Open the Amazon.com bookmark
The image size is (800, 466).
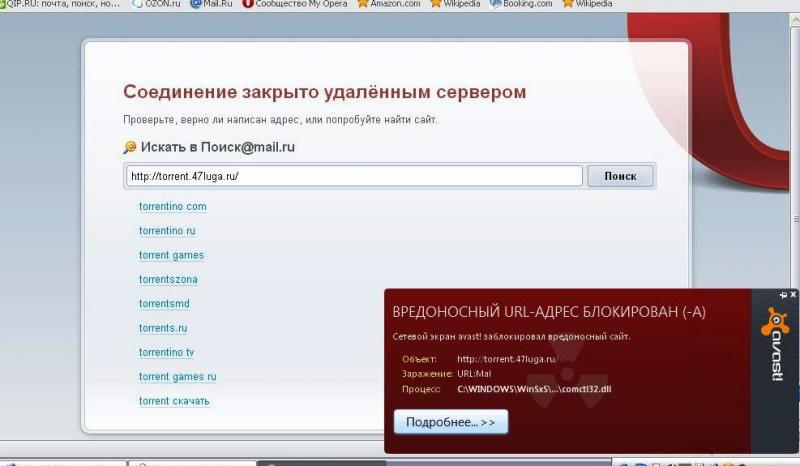392,4
